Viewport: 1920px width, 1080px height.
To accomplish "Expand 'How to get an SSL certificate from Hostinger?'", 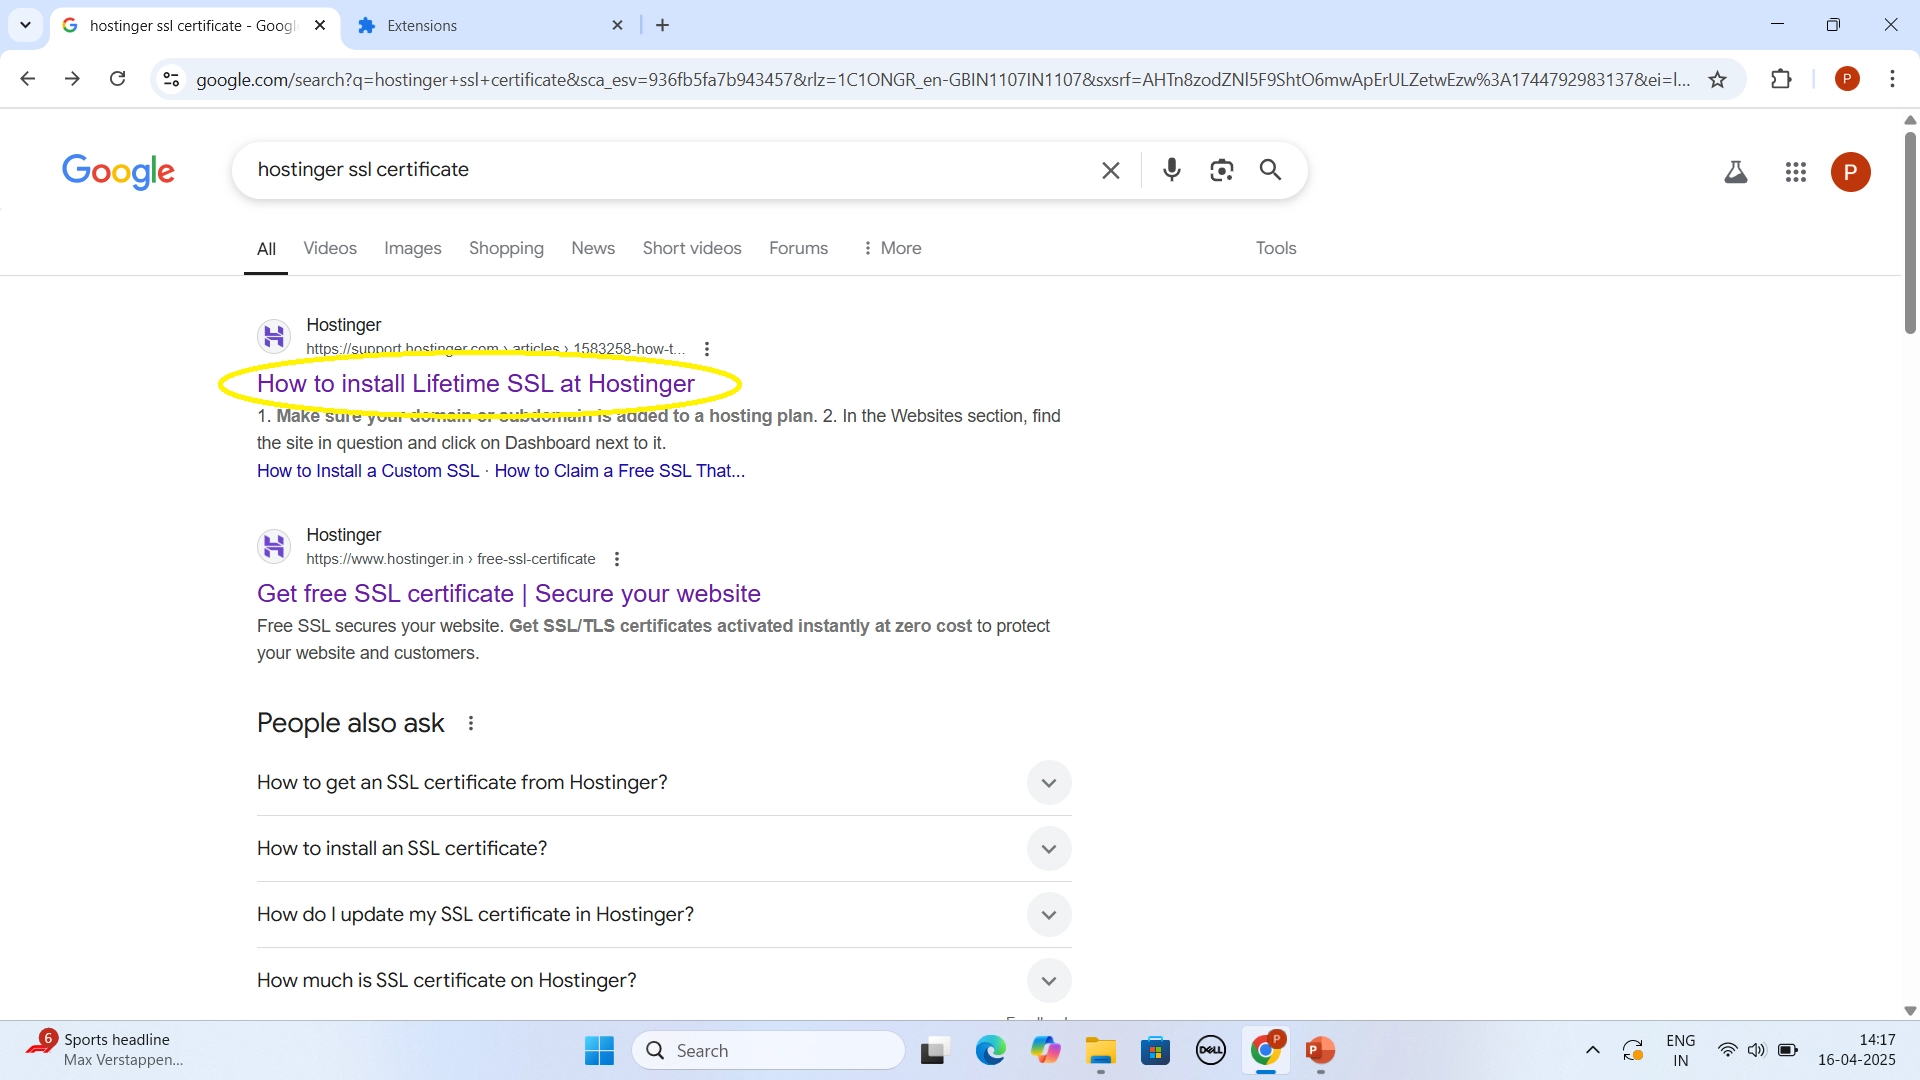I will (1048, 783).
